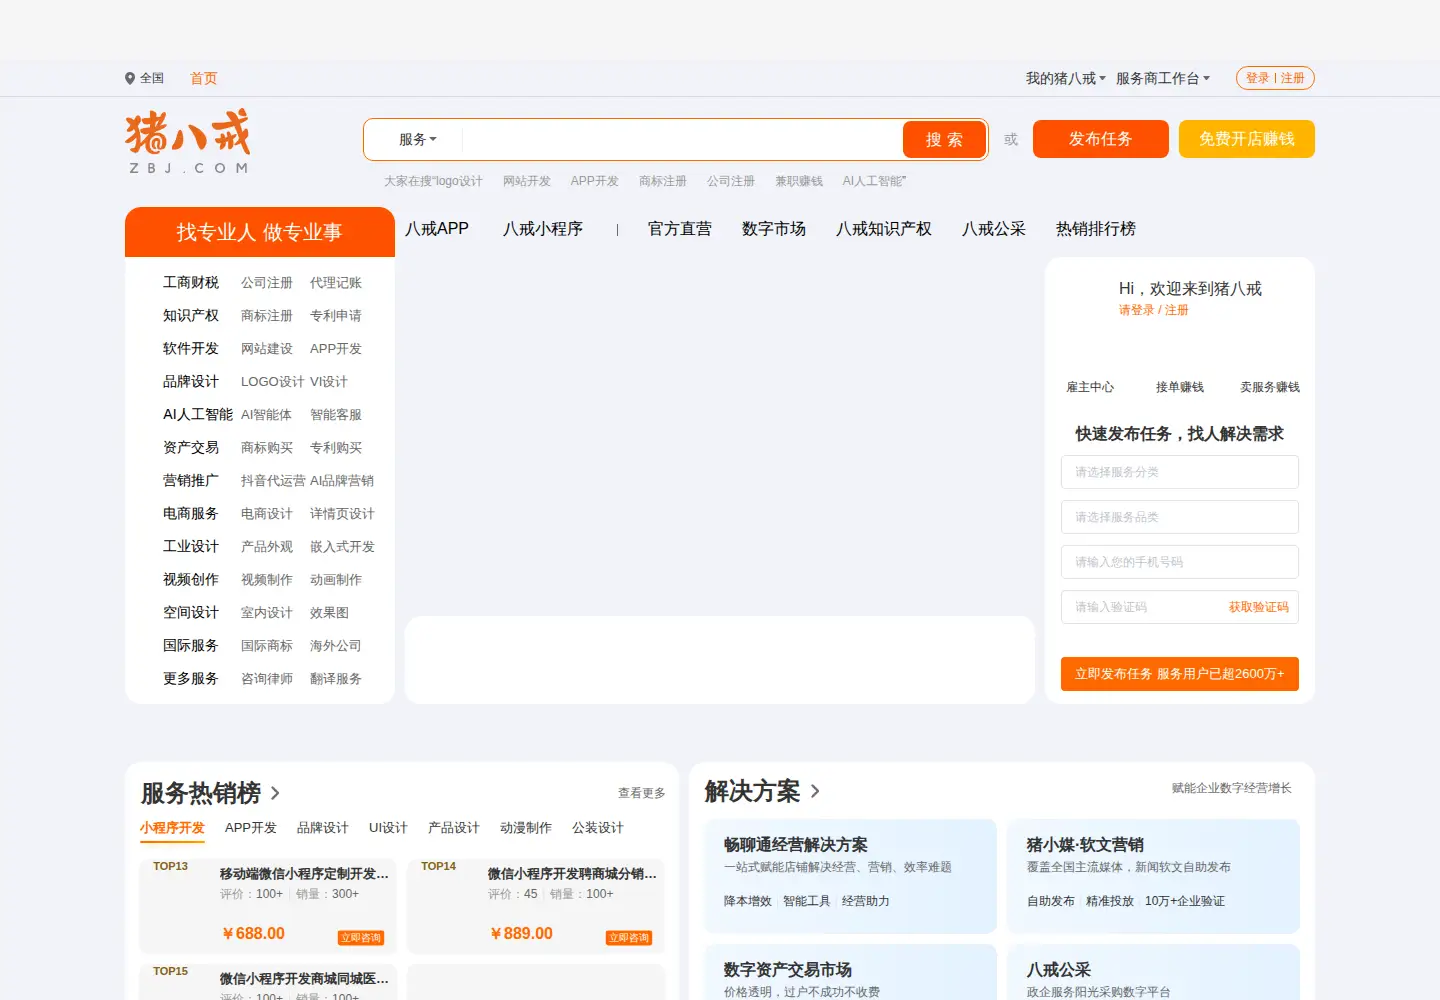
Task: Click 立即咨询 on the ¥688.00 card
Action: tap(361, 938)
